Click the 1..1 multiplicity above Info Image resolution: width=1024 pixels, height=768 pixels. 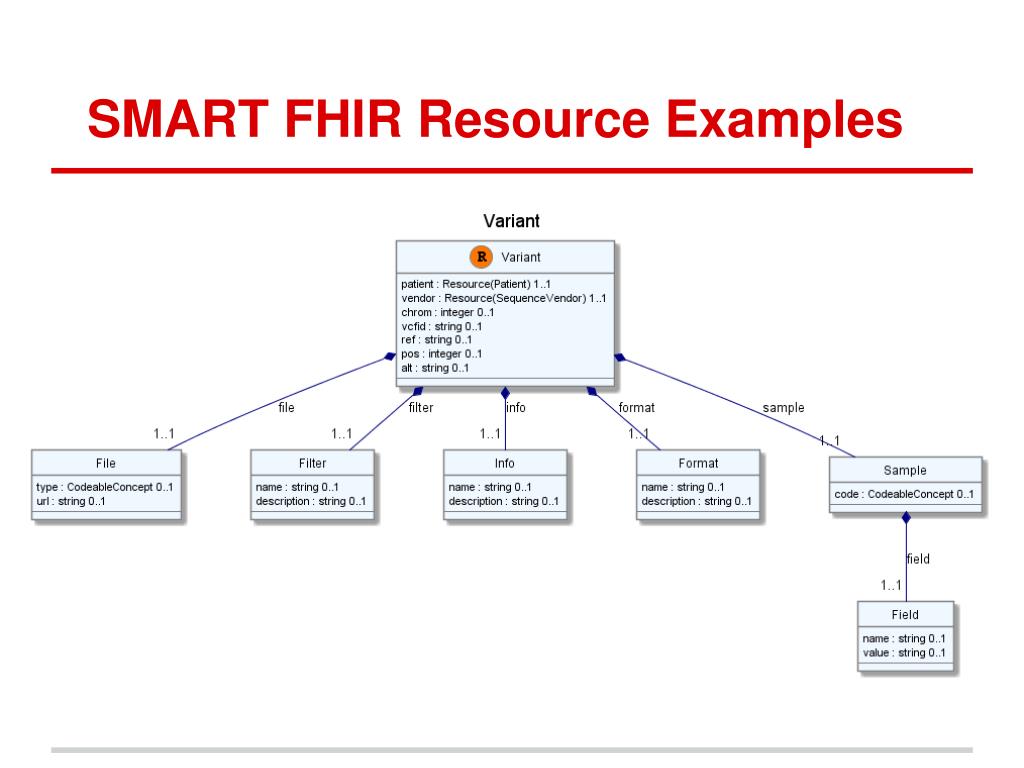click(x=490, y=434)
